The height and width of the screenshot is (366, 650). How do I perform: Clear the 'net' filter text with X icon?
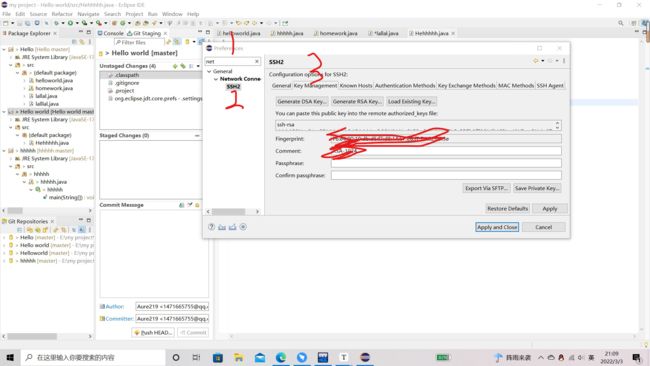pos(257,61)
